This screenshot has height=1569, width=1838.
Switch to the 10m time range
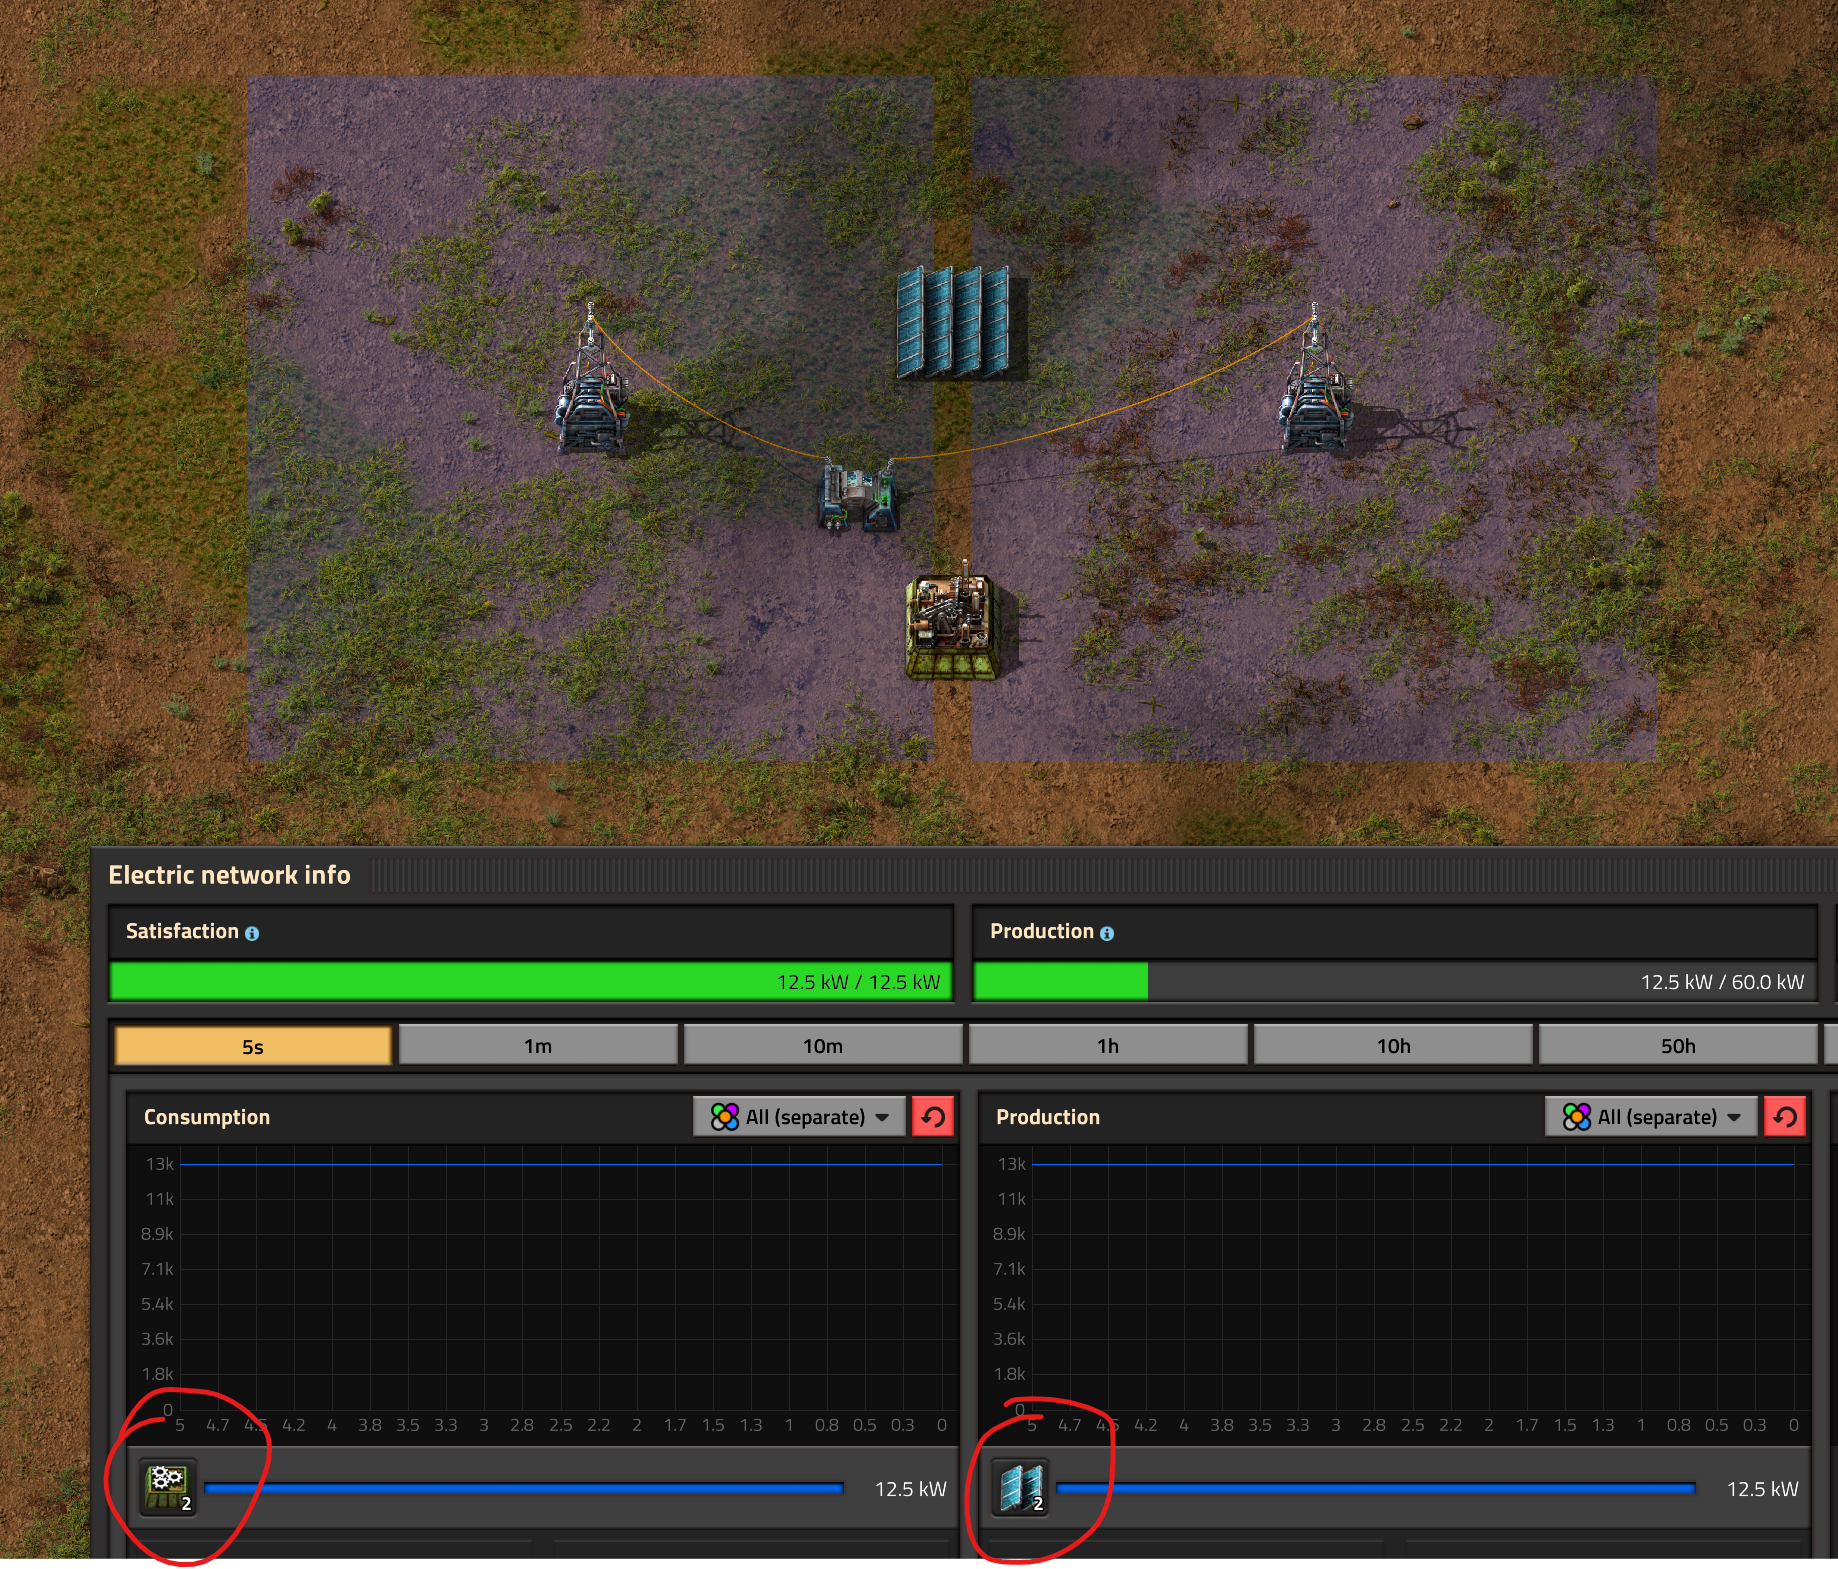[823, 1046]
